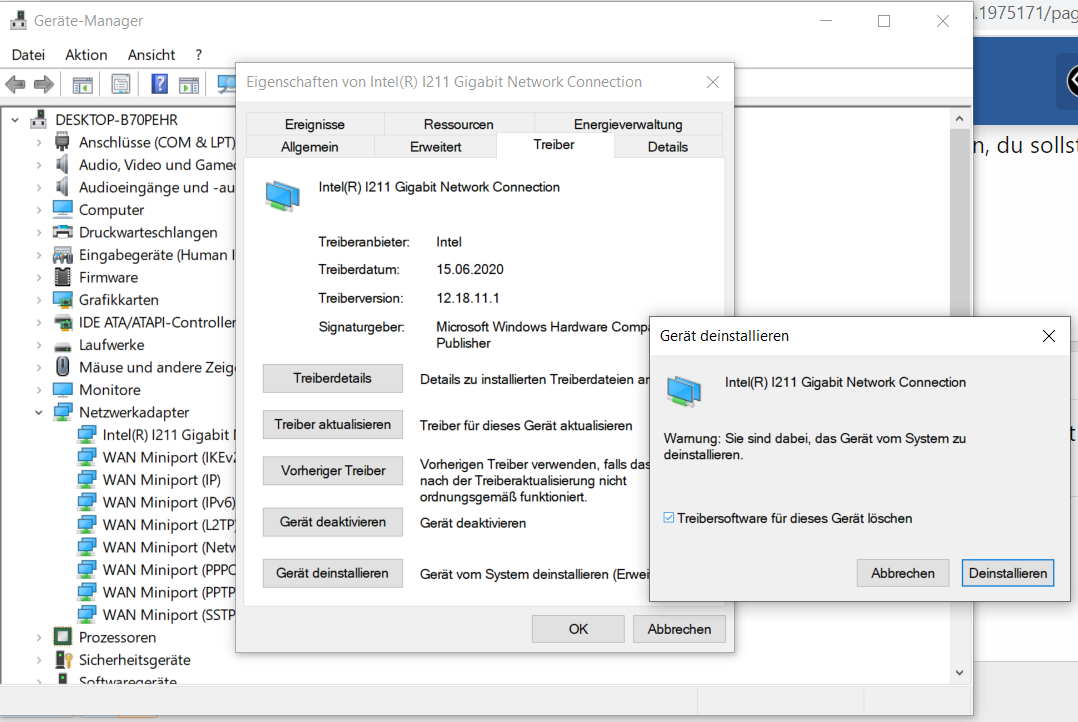Image resolution: width=1078 pixels, height=722 pixels.
Task: Click the Anschlüsse (COM & LPT) port icon
Action: (x=62, y=142)
